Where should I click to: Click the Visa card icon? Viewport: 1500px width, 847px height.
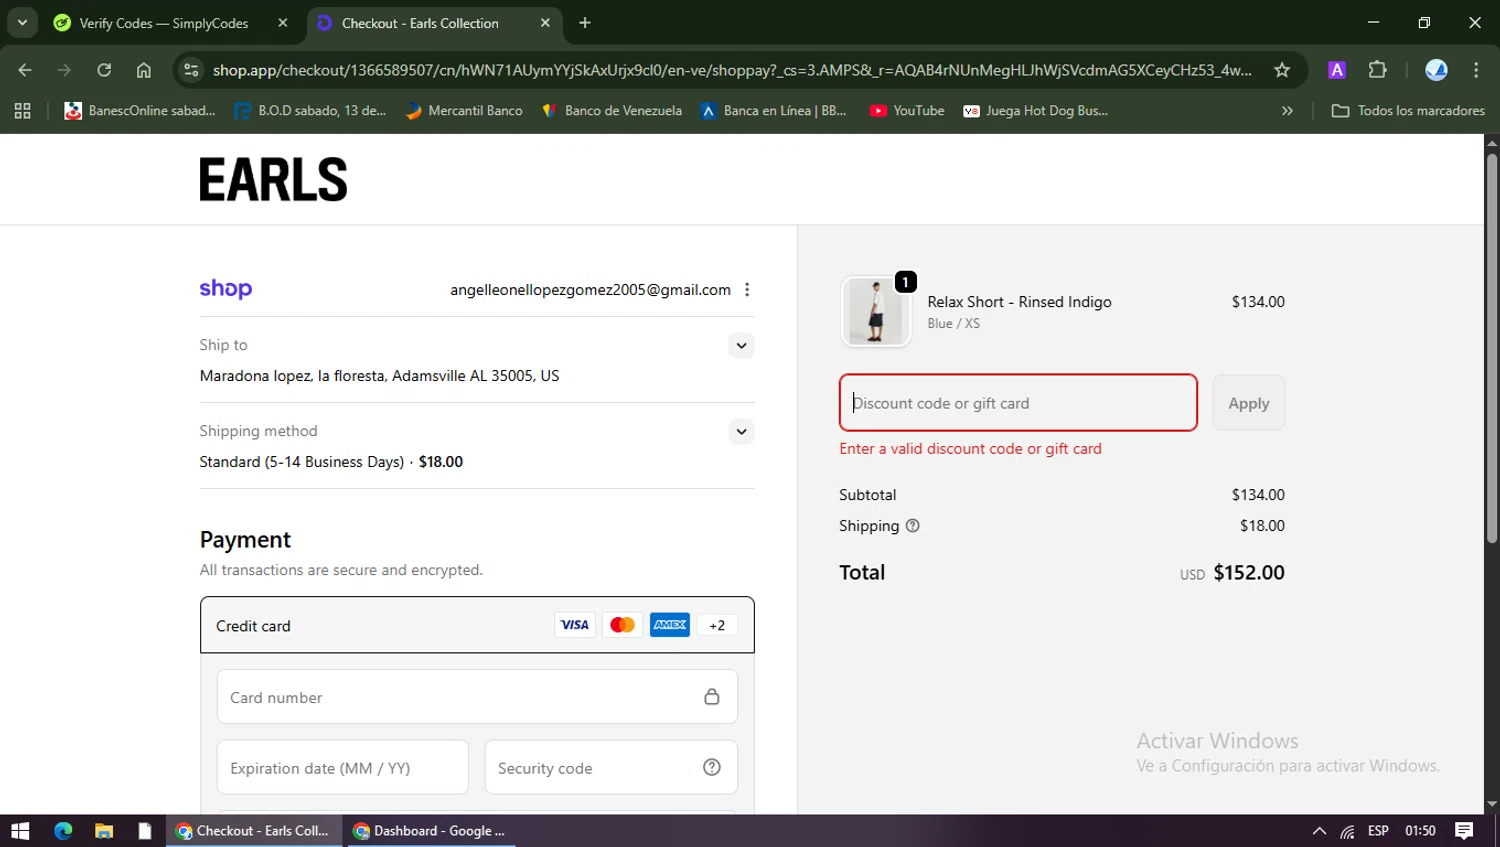574,625
